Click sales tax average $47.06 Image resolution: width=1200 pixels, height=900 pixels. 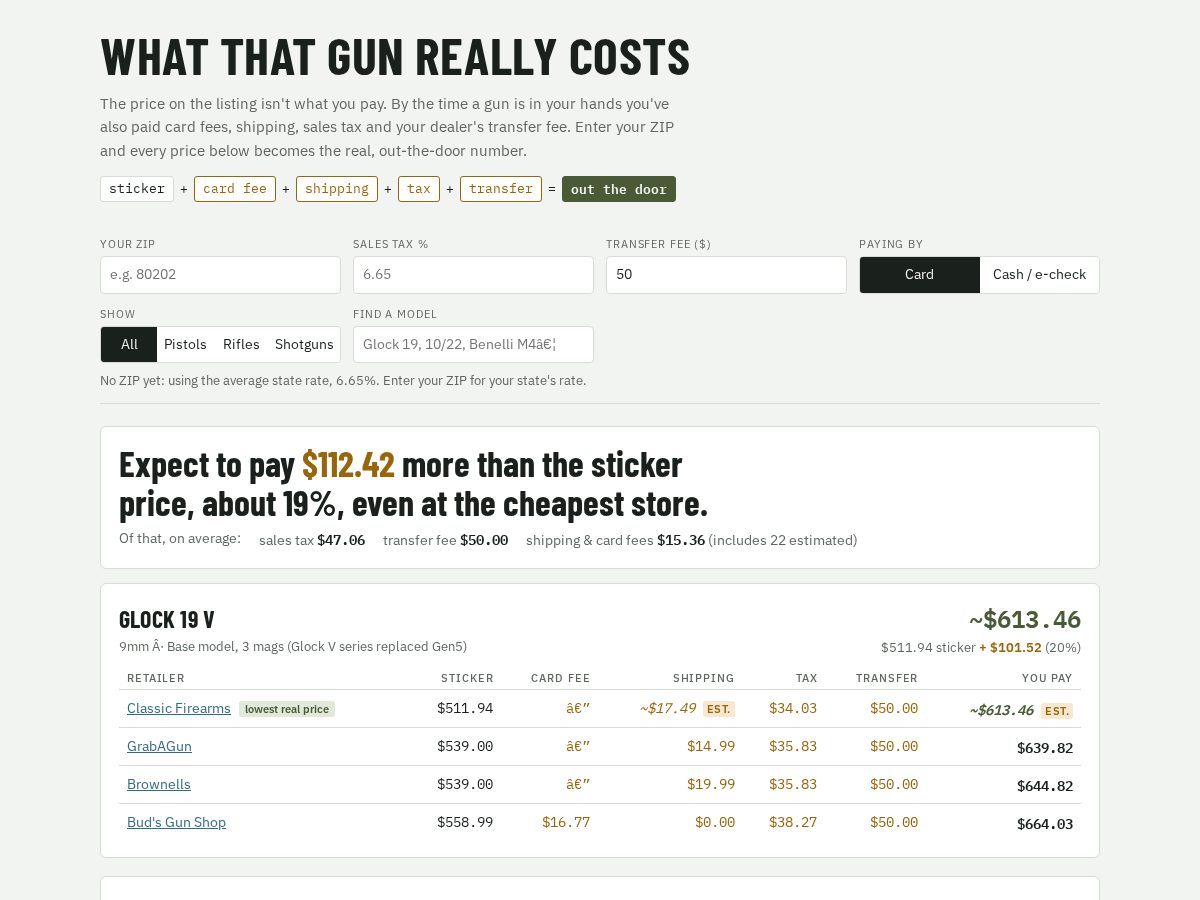pos(341,540)
